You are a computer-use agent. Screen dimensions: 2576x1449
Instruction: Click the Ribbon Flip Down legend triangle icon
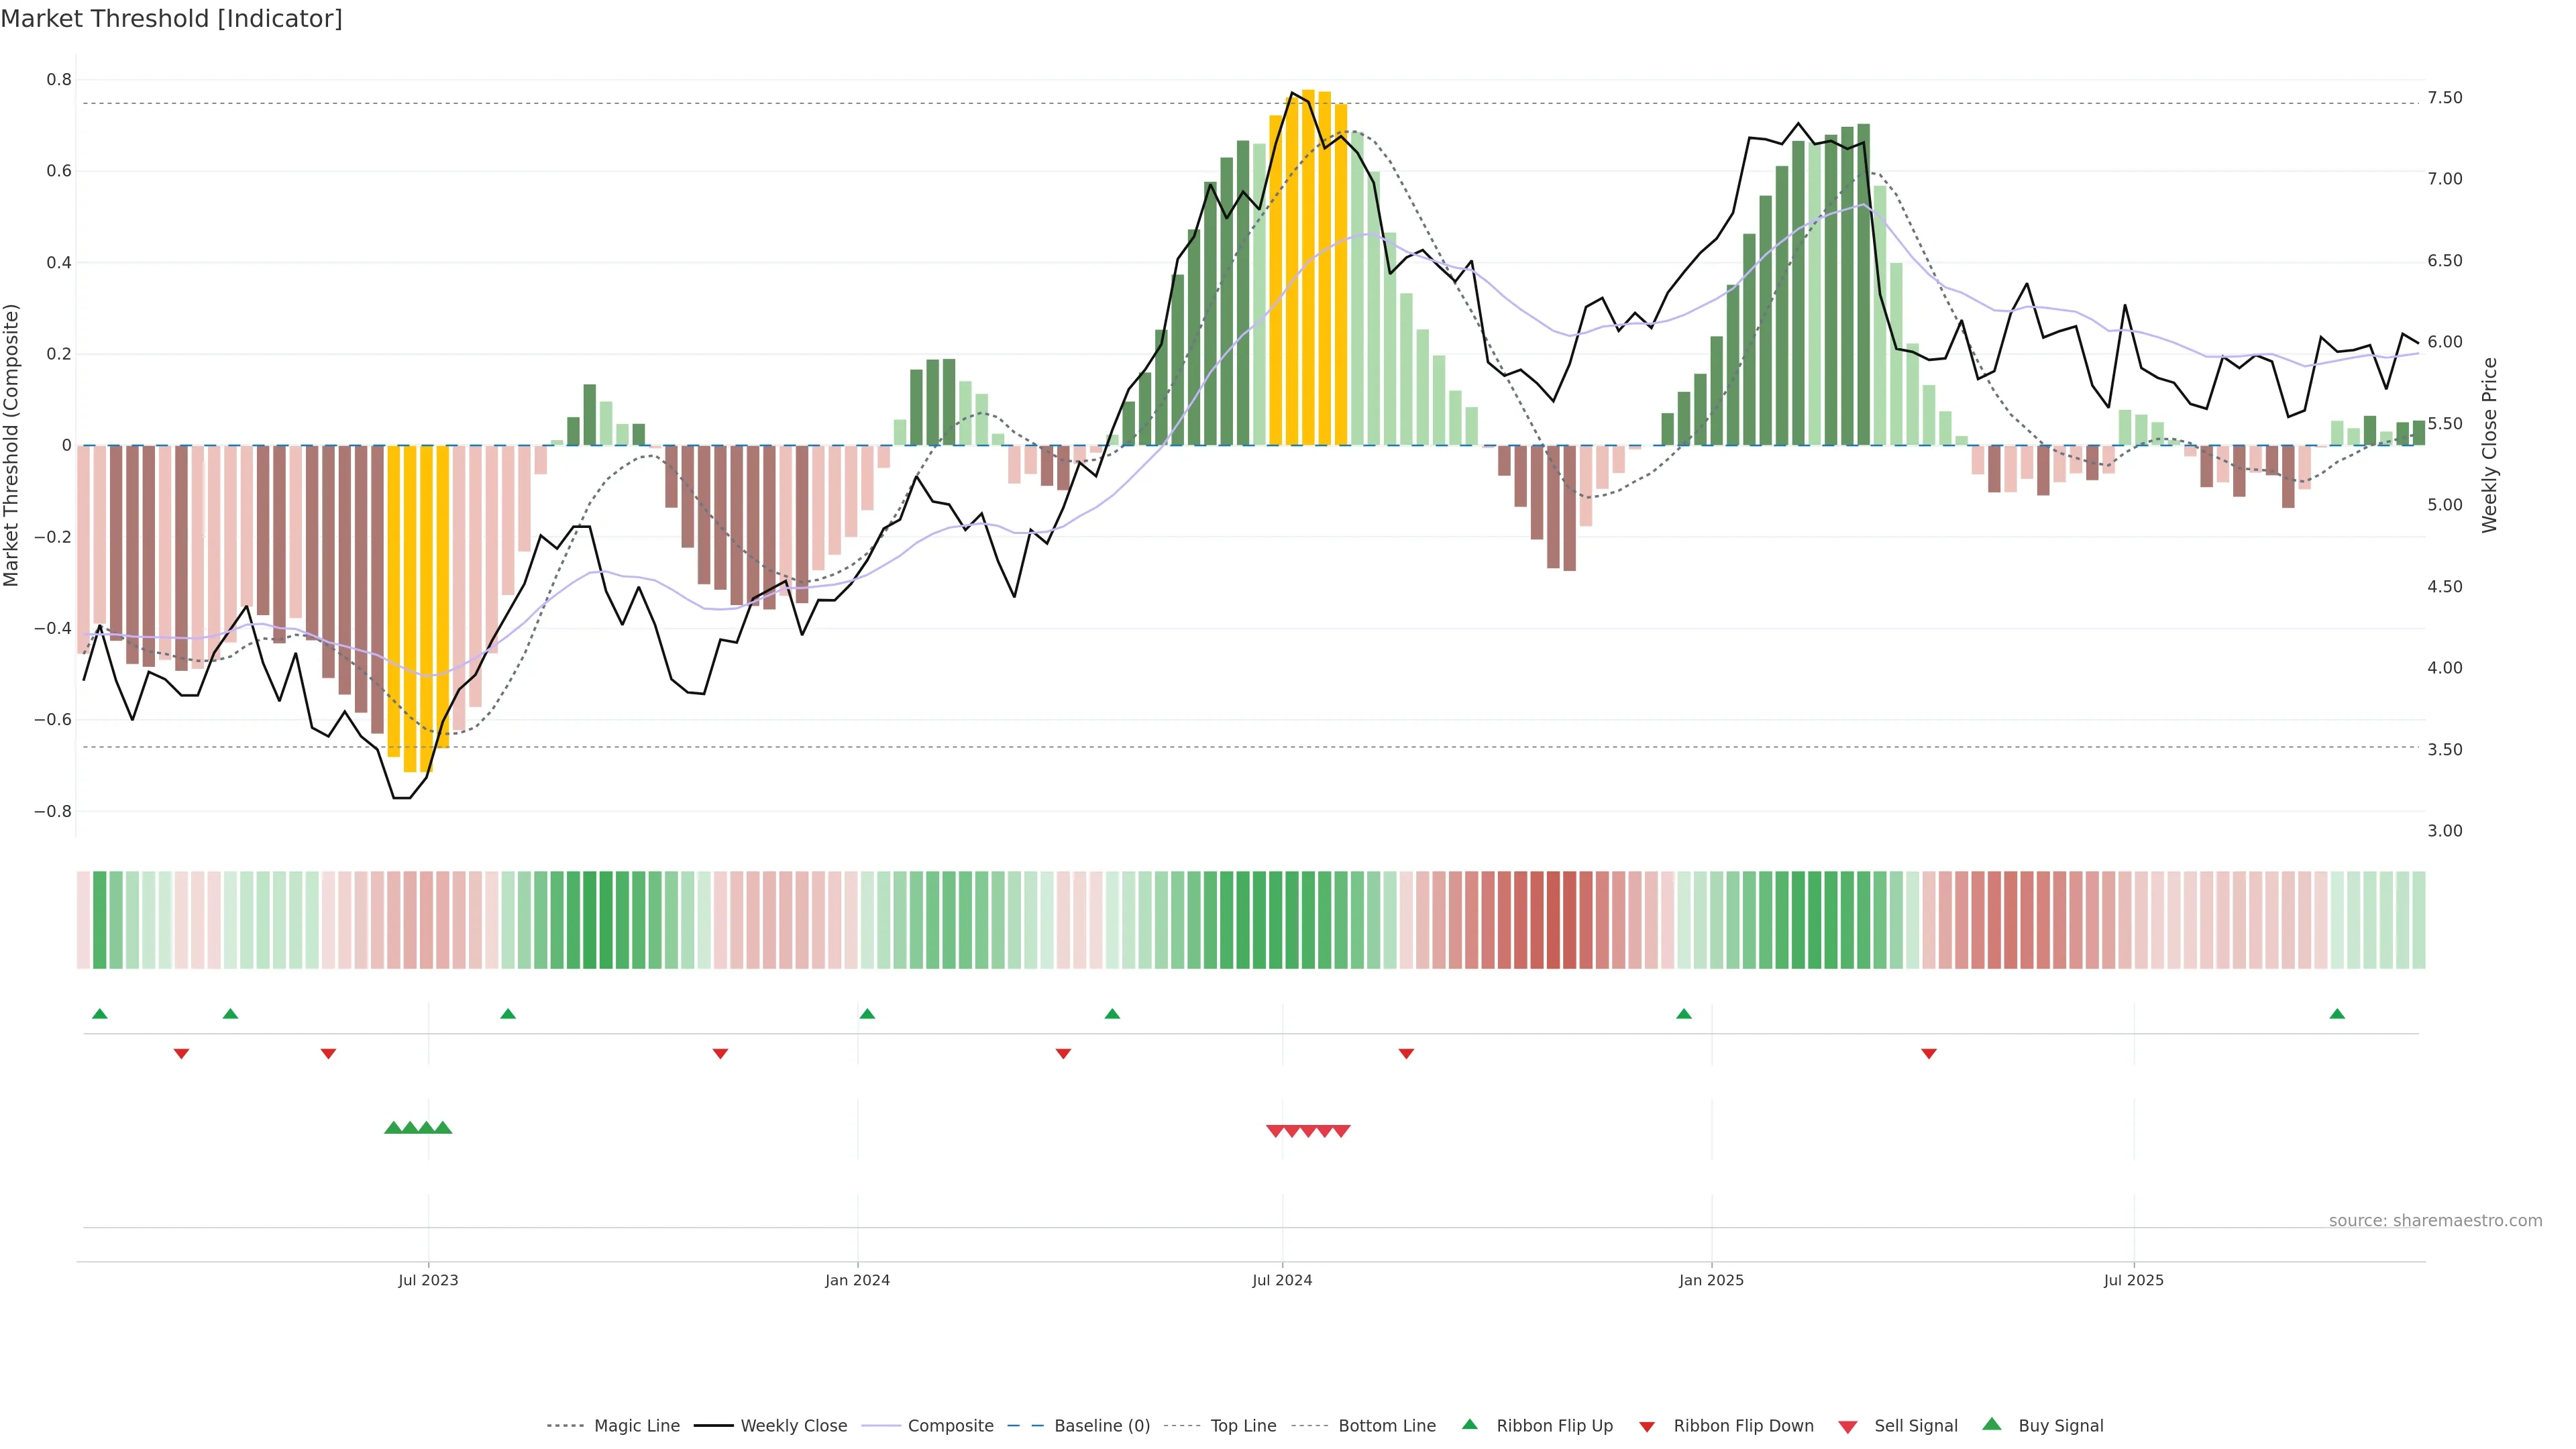coord(1647,1427)
